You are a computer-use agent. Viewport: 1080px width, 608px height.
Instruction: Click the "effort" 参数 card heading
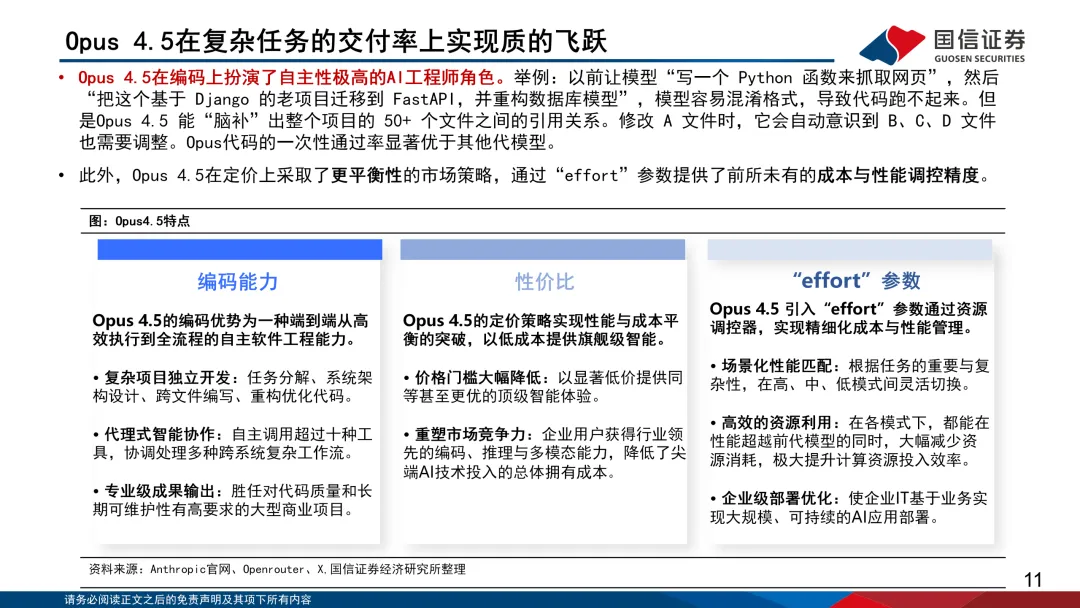click(x=856, y=280)
